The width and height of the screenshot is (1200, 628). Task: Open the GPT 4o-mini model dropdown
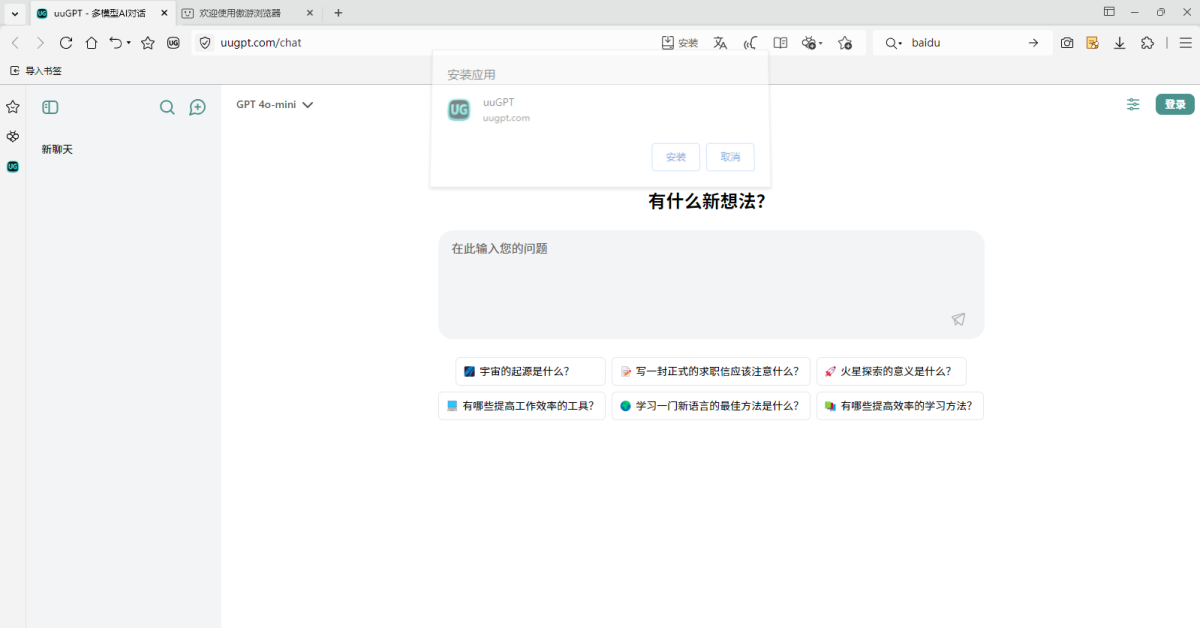click(273, 104)
